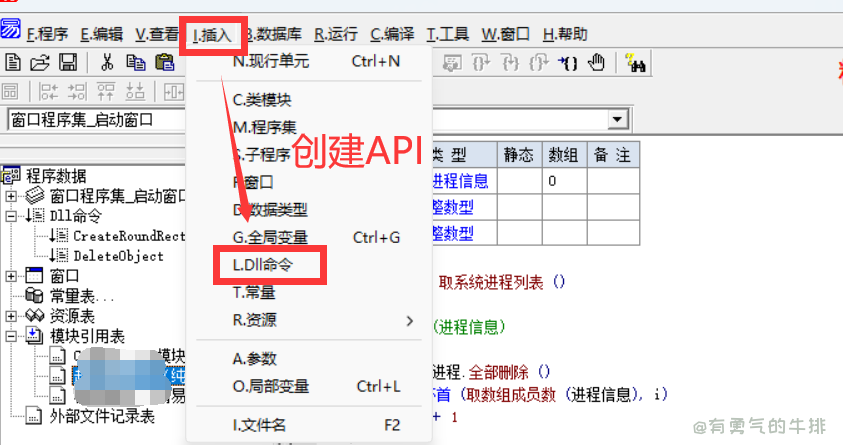The width and height of the screenshot is (843, 445).
Task: Click the Cut scissors icon
Action: click(x=107, y=63)
